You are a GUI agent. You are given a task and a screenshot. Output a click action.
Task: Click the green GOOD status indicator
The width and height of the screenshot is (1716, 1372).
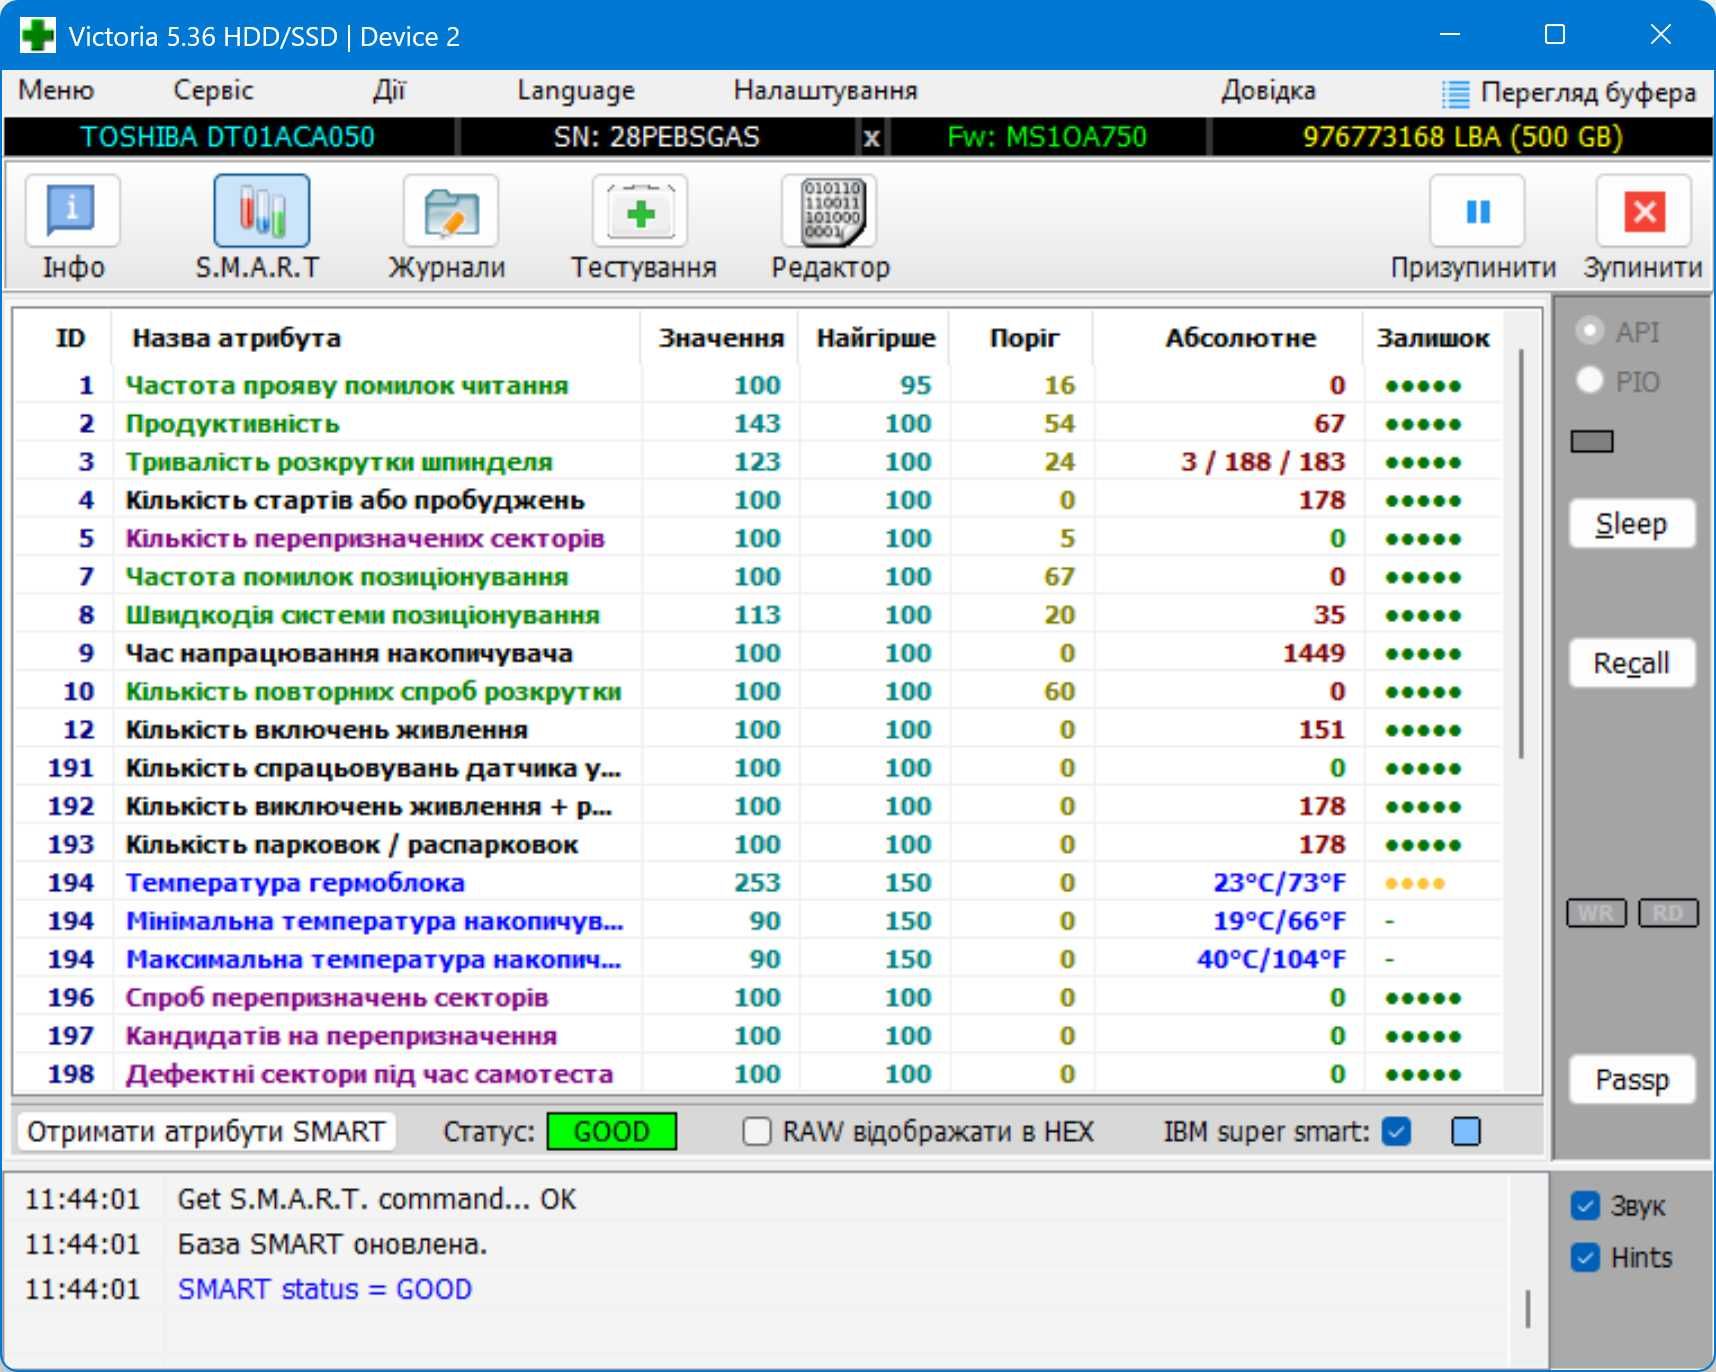(x=611, y=1132)
